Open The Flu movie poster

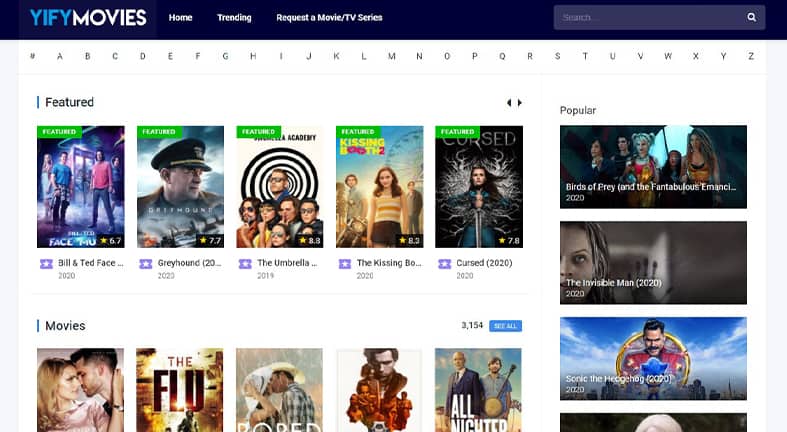180,390
